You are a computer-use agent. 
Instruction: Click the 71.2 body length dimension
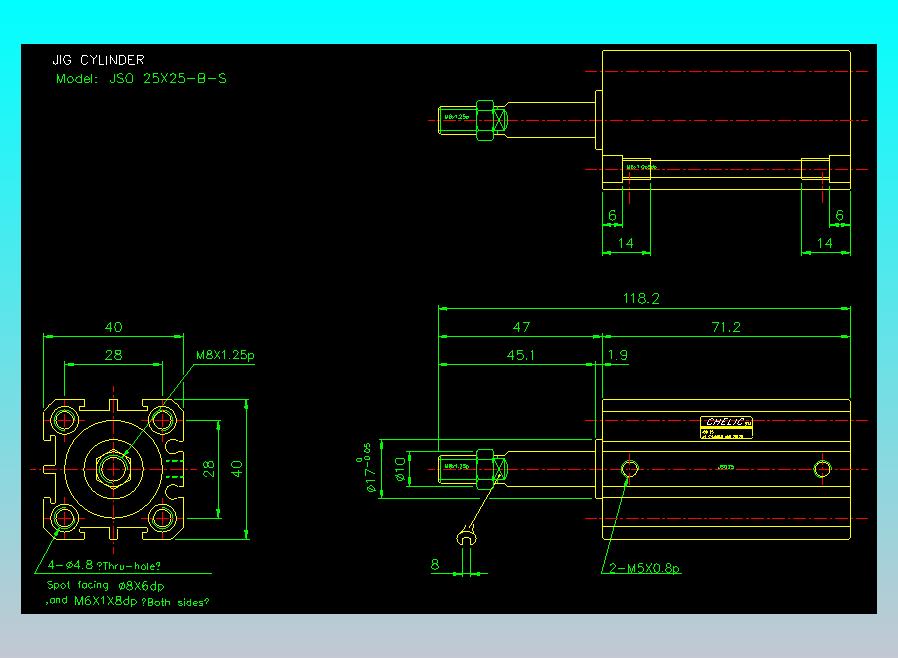725,327
